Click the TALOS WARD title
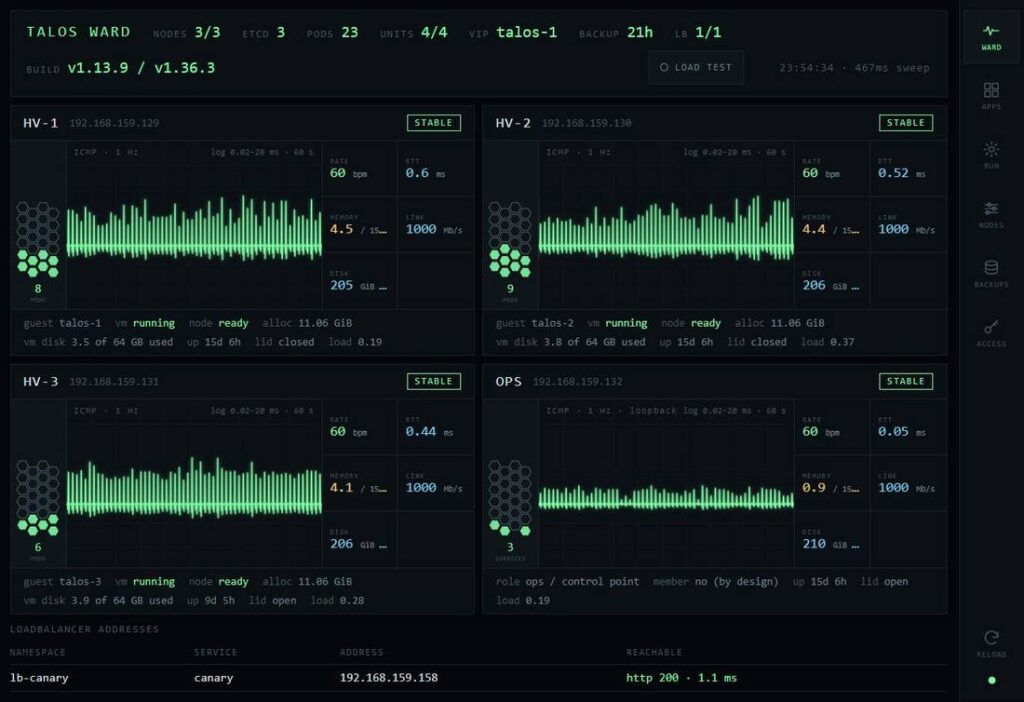 click(x=78, y=32)
